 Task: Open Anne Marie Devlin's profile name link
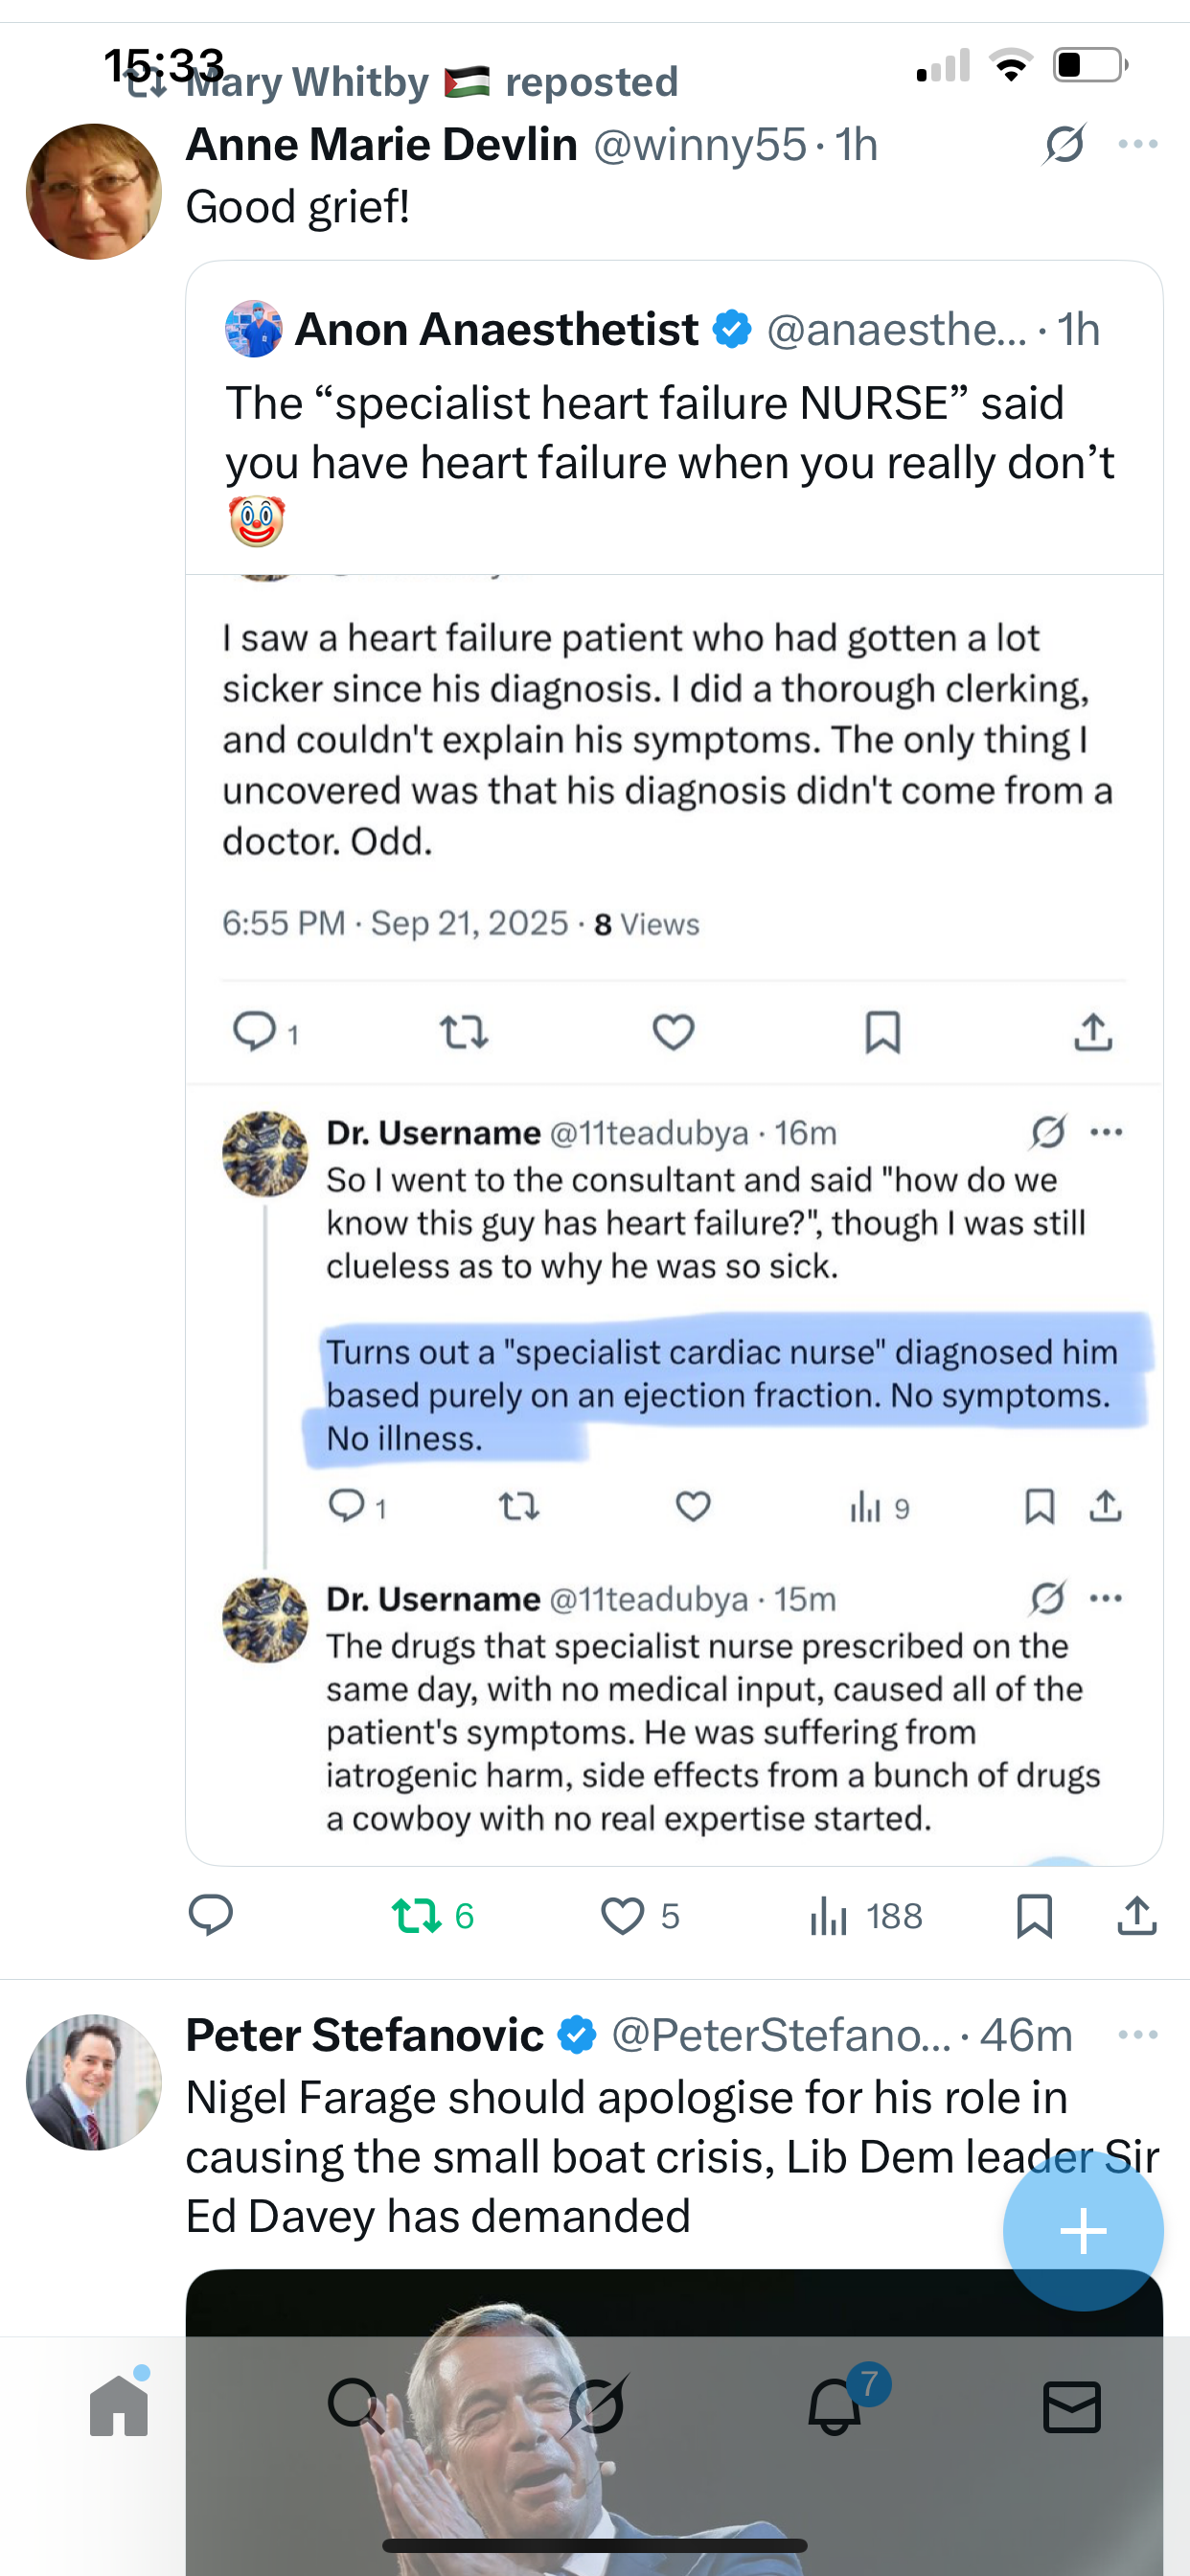(382, 144)
